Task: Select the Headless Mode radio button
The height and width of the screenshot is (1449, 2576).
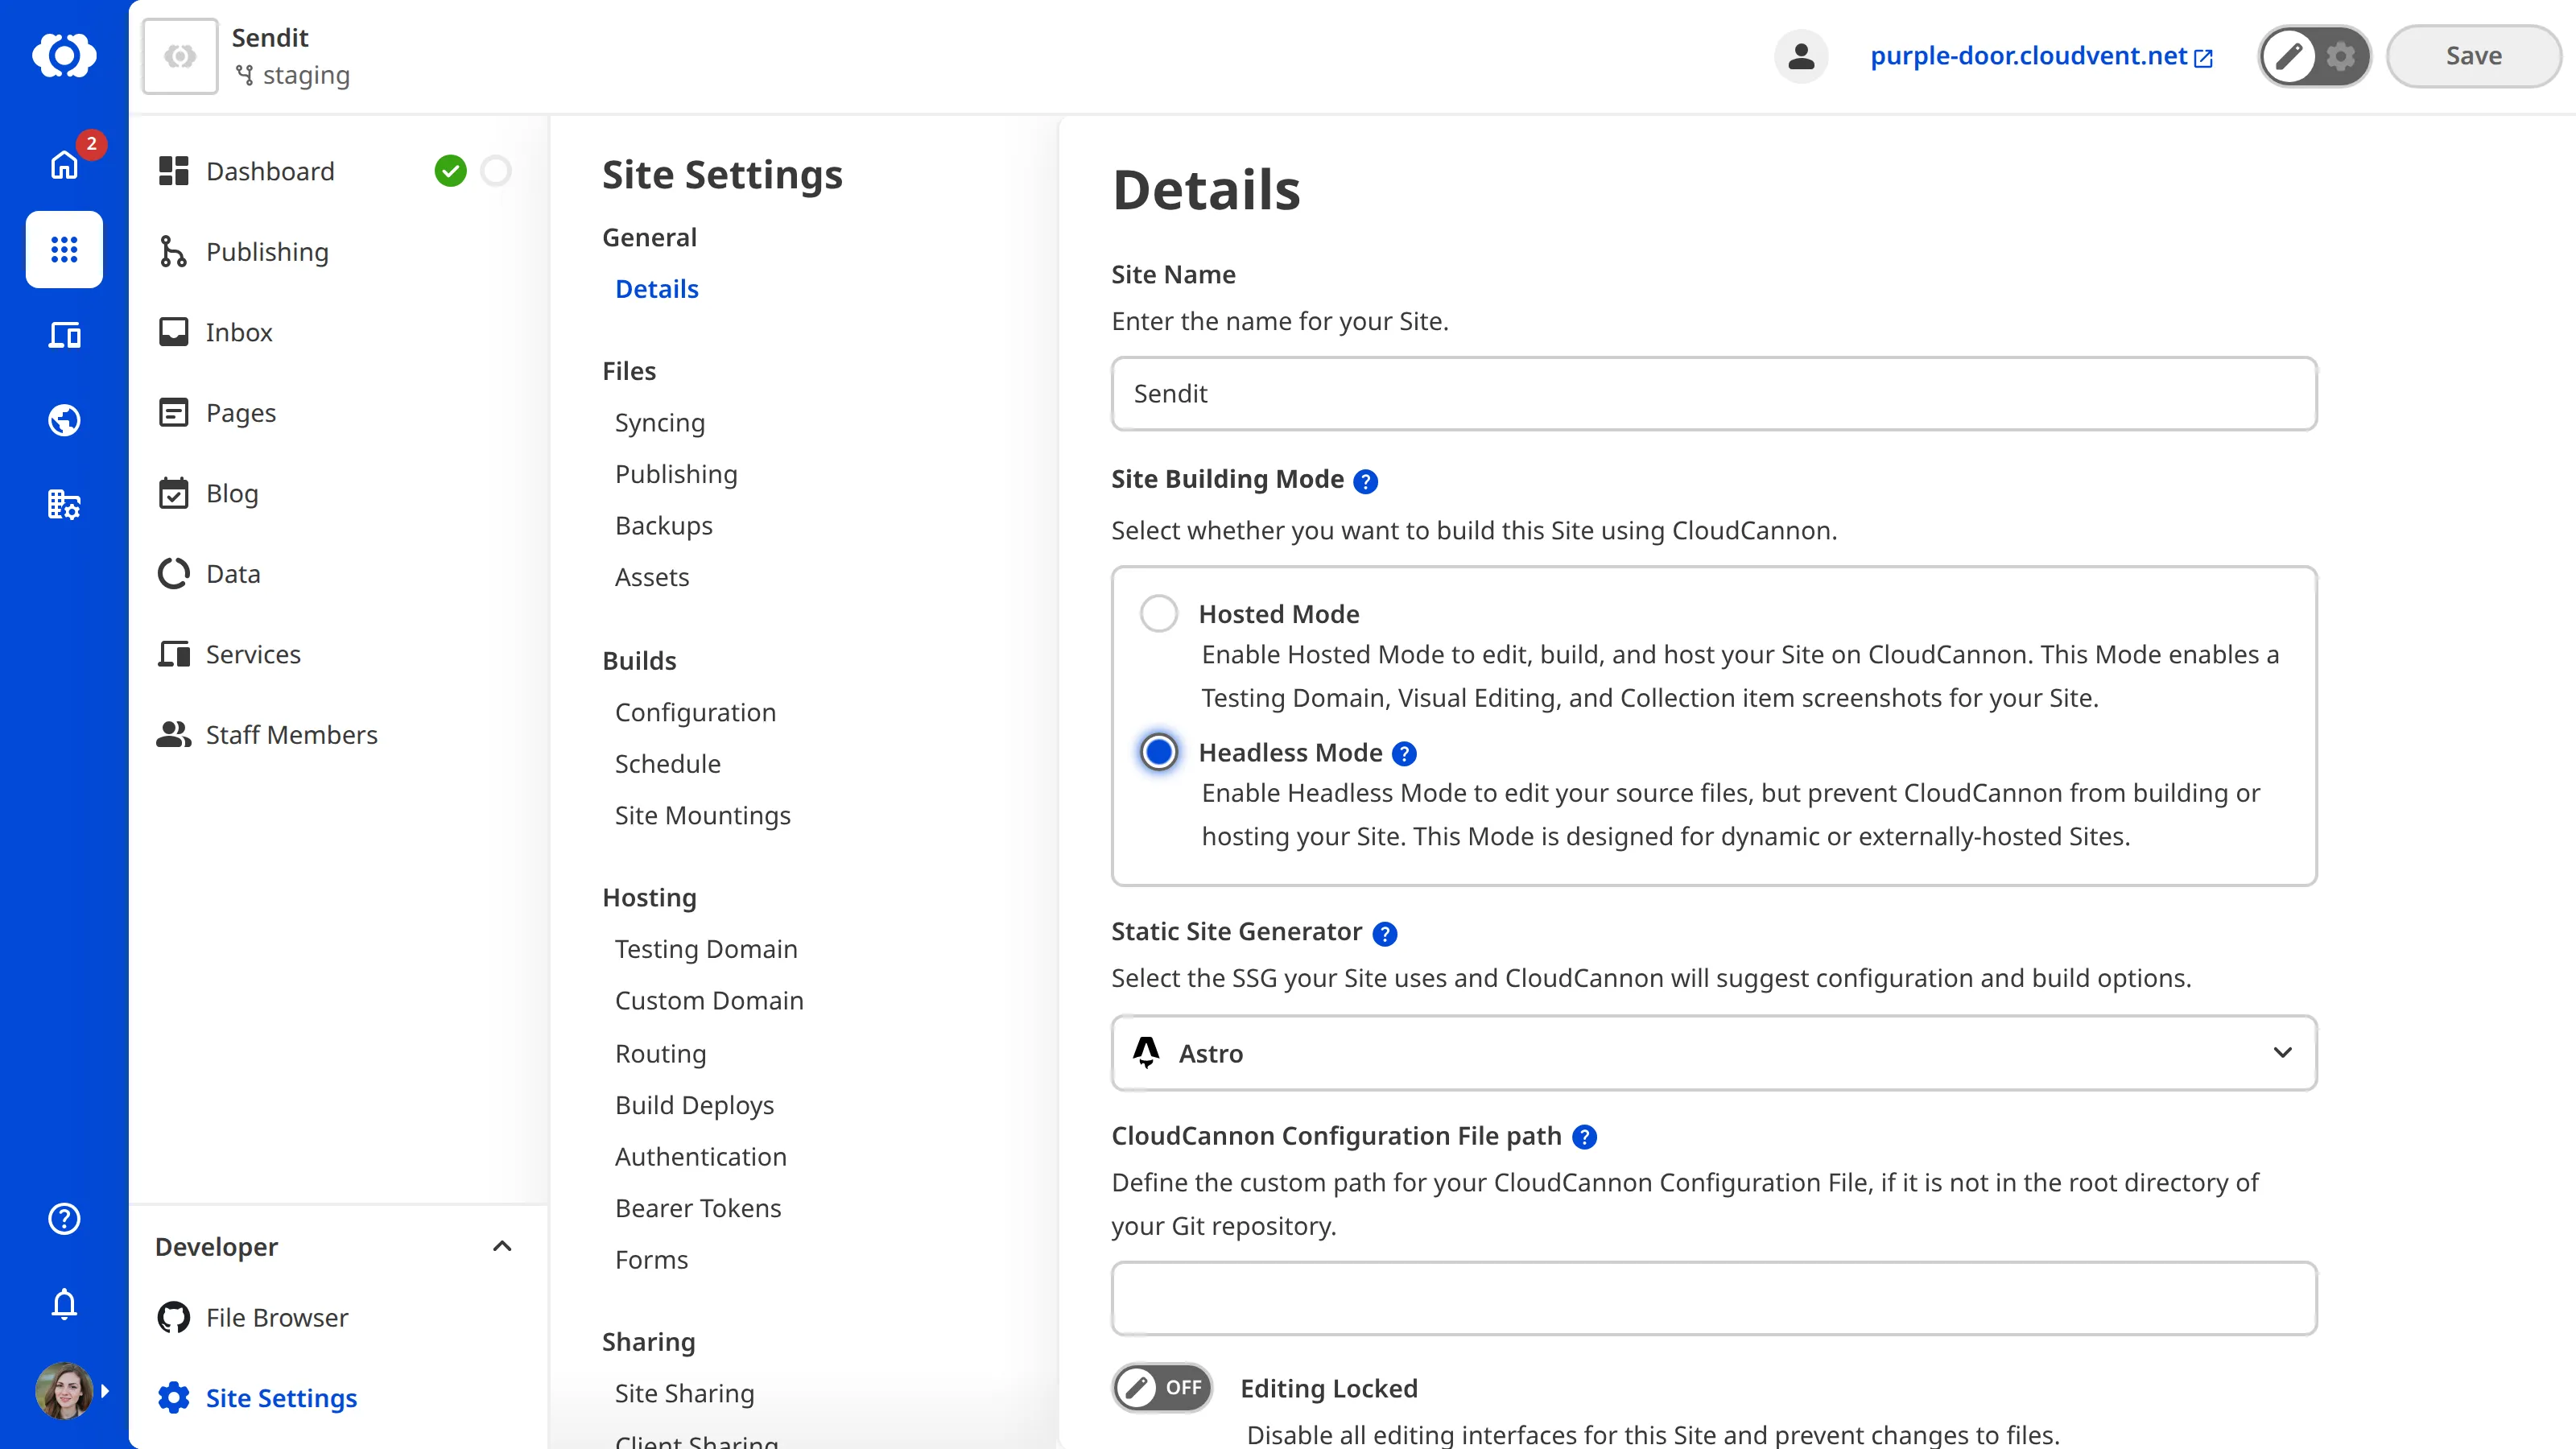Action: point(1159,752)
